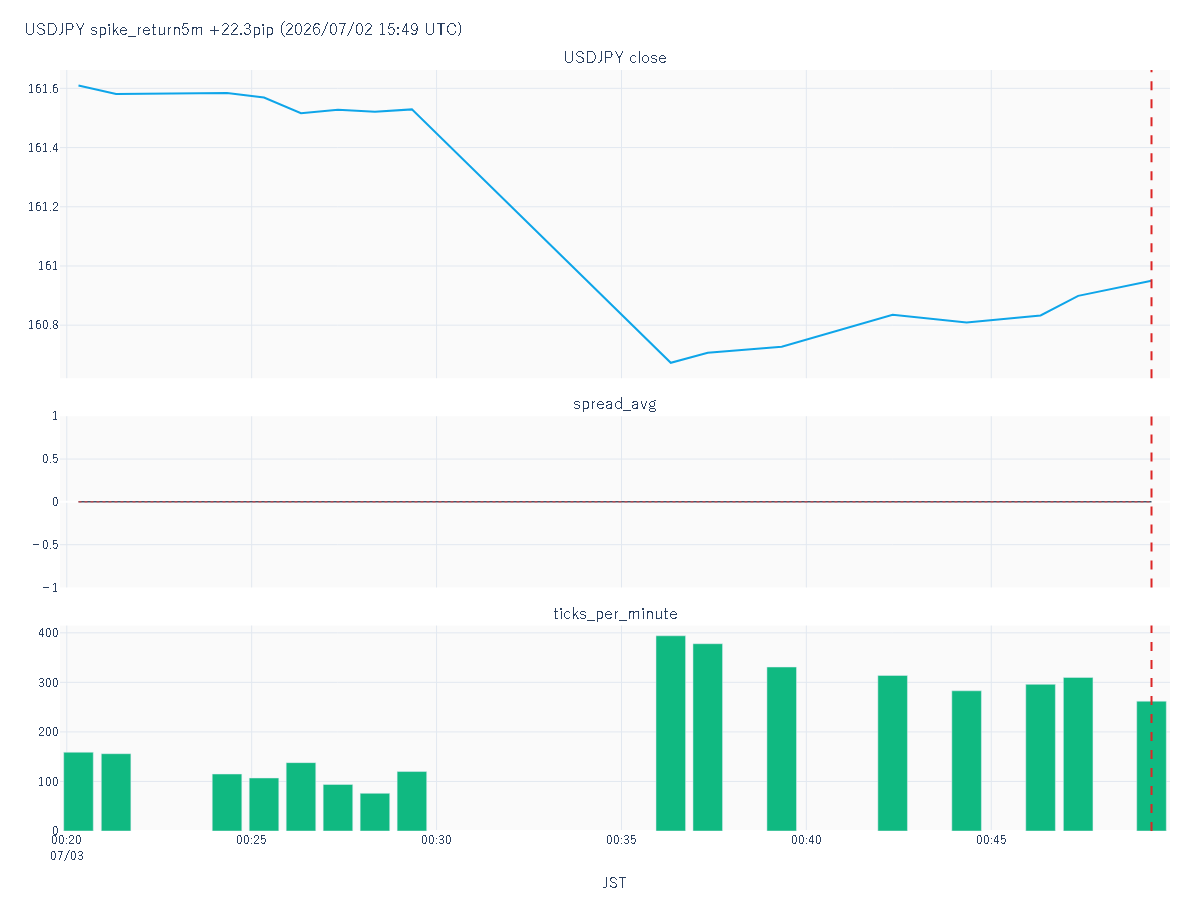Image resolution: width=1200 pixels, height=900 pixels.
Task: Click the red dashed marker in the spread_avg chart
Action: [x=1151, y=502]
